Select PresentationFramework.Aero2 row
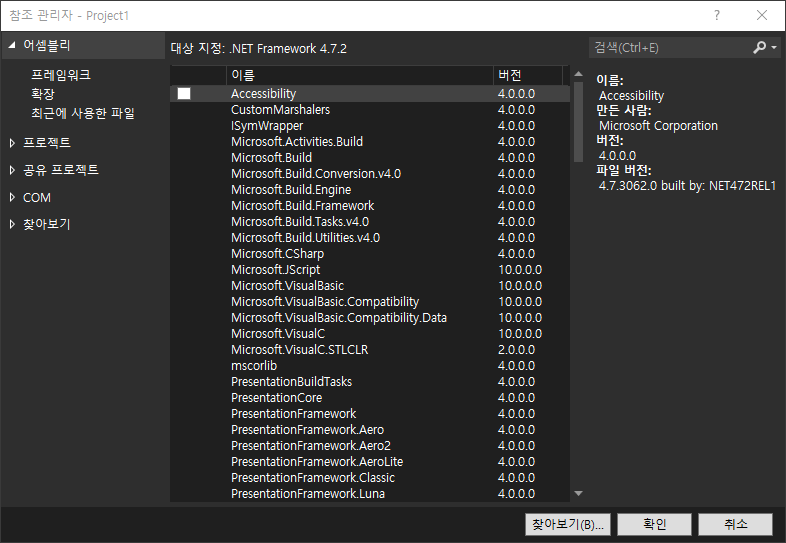 370,446
